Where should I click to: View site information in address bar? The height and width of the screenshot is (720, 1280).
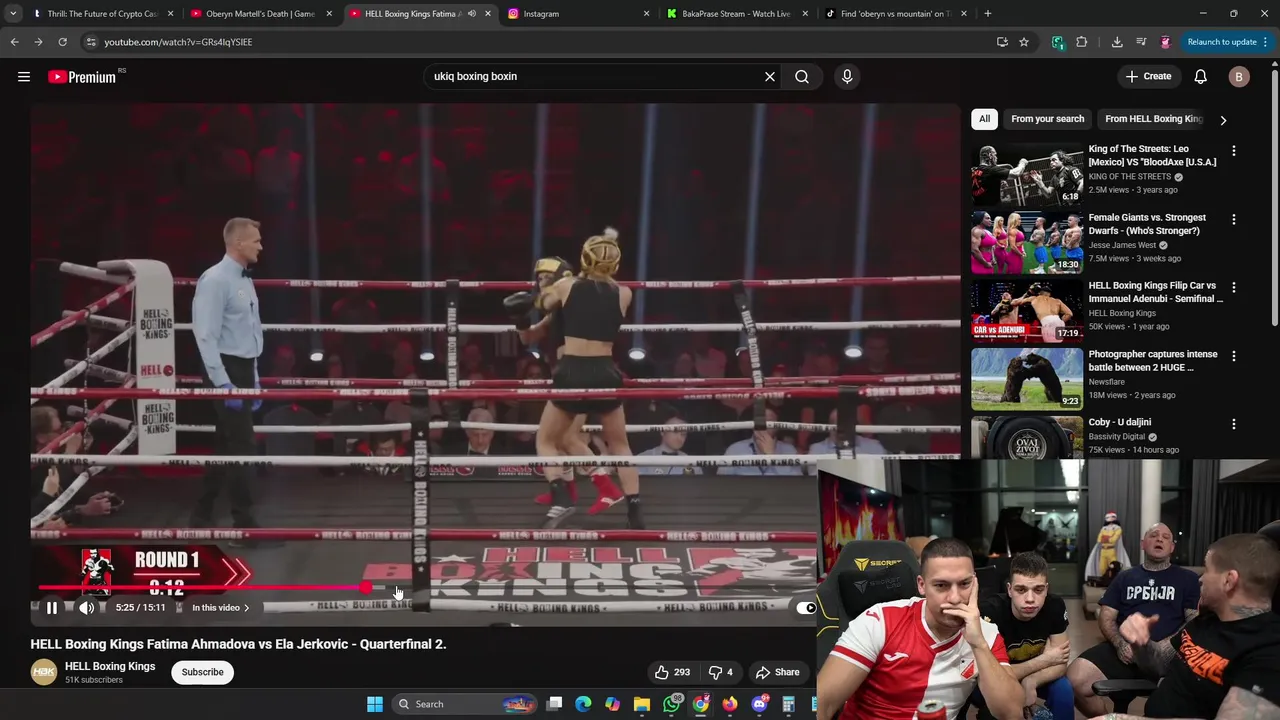pyautogui.click(x=91, y=42)
